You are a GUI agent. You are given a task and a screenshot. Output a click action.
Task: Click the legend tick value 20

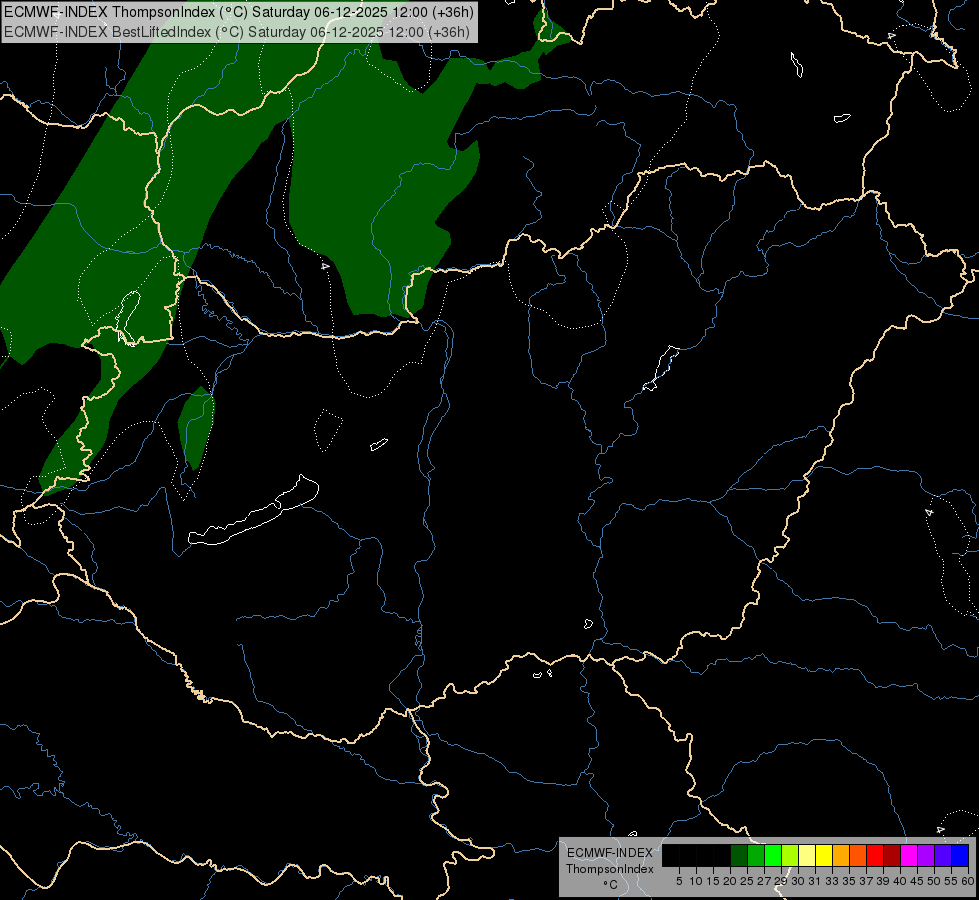click(x=730, y=881)
